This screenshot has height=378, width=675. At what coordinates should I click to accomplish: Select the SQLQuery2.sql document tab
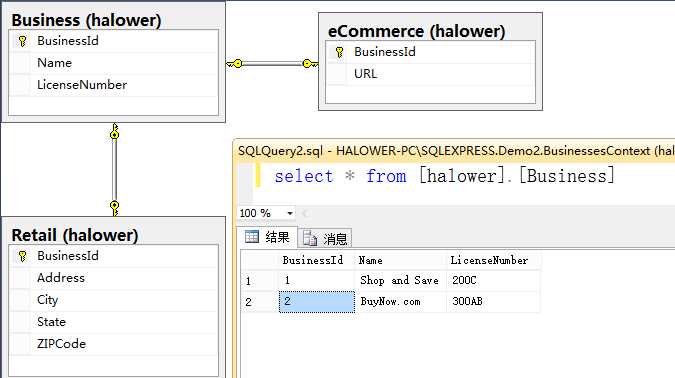coord(456,151)
